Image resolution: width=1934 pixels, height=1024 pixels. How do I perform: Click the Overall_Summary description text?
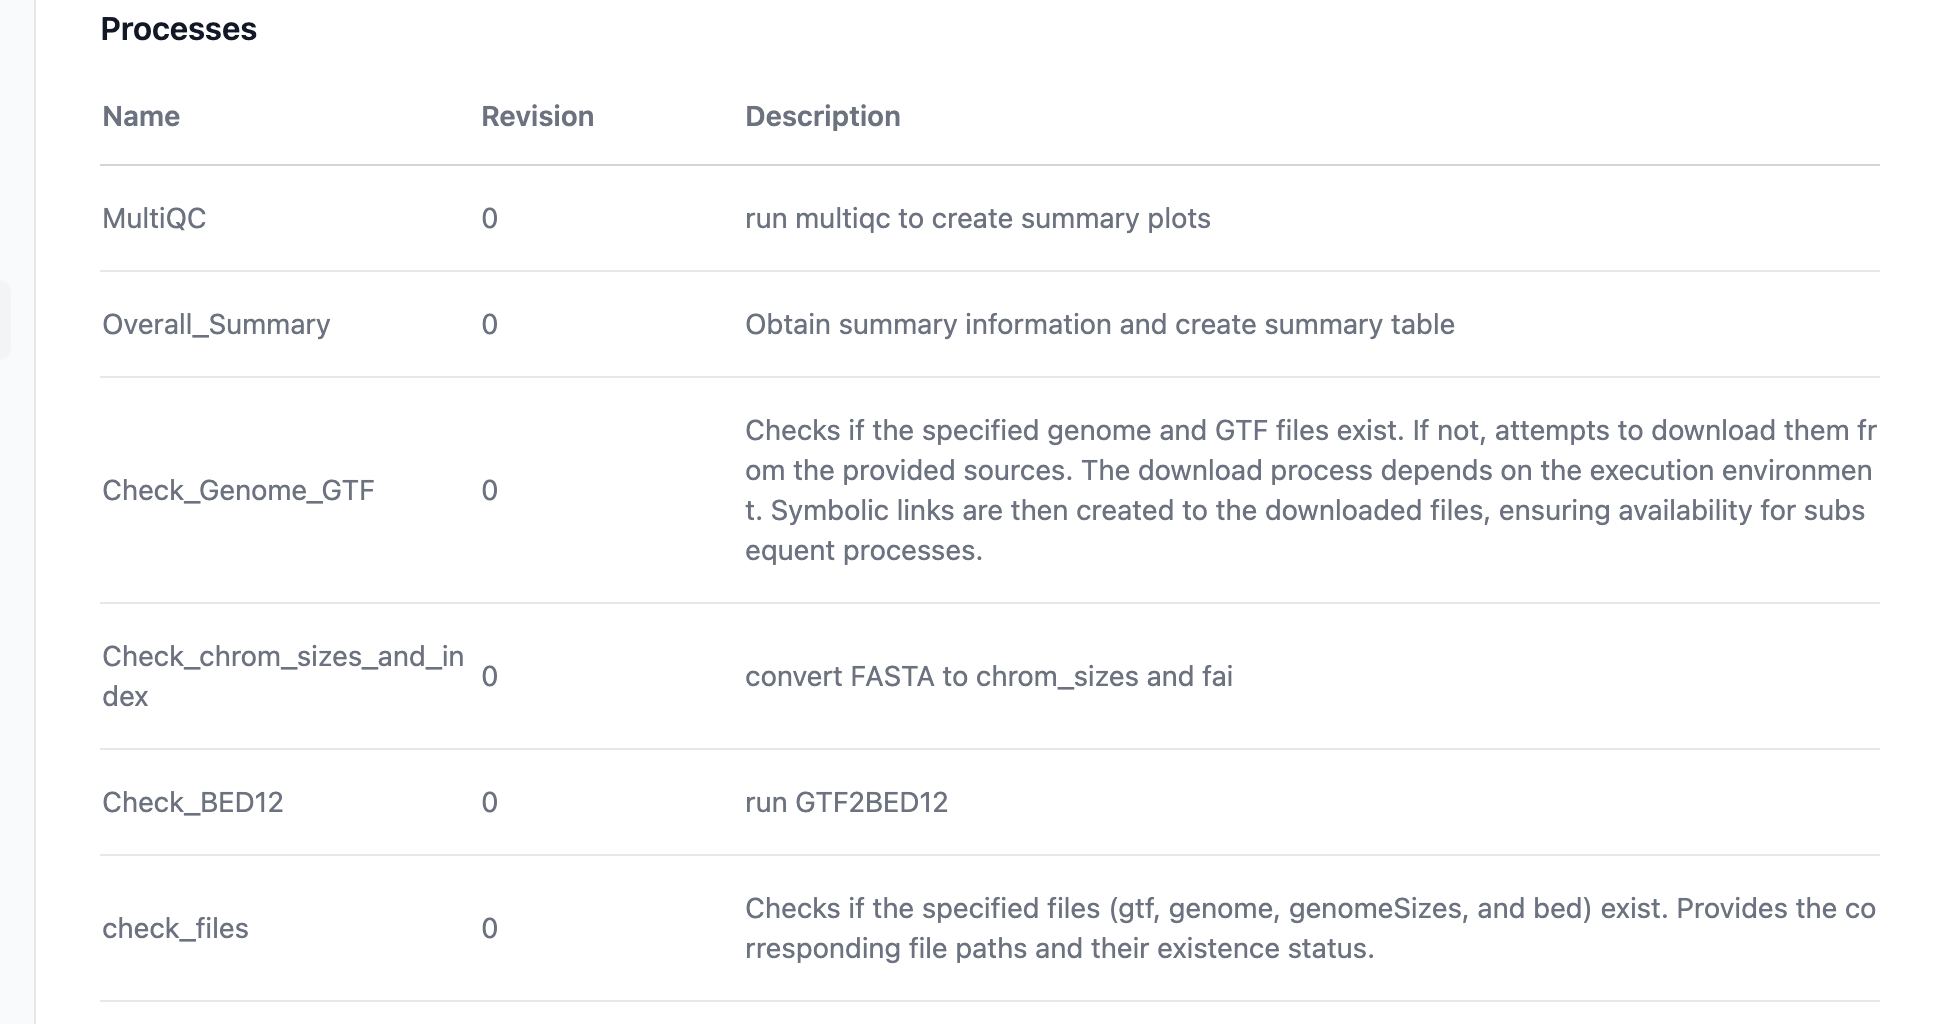[1099, 324]
